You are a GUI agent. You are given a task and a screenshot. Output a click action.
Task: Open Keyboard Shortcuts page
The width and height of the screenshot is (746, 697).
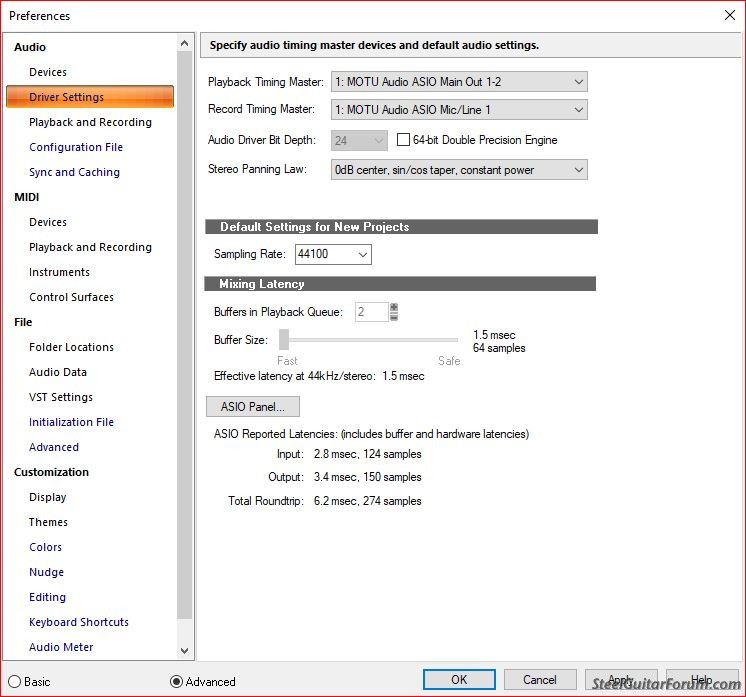pos(79,622)
